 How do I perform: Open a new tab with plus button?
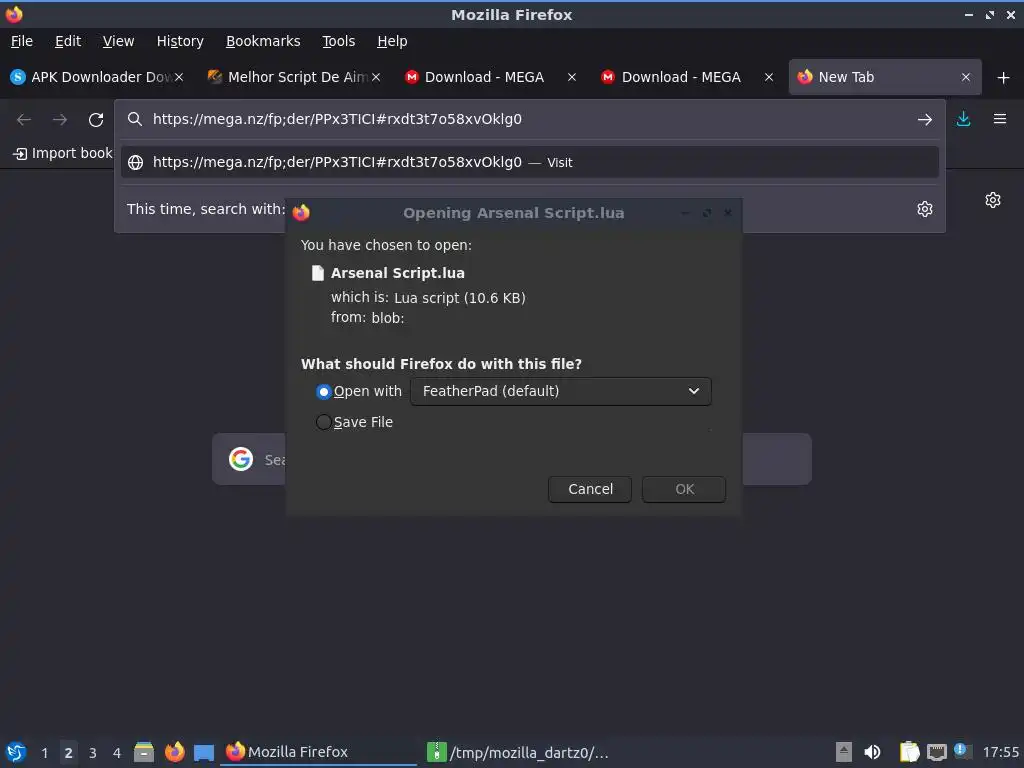click(1004, 78)
